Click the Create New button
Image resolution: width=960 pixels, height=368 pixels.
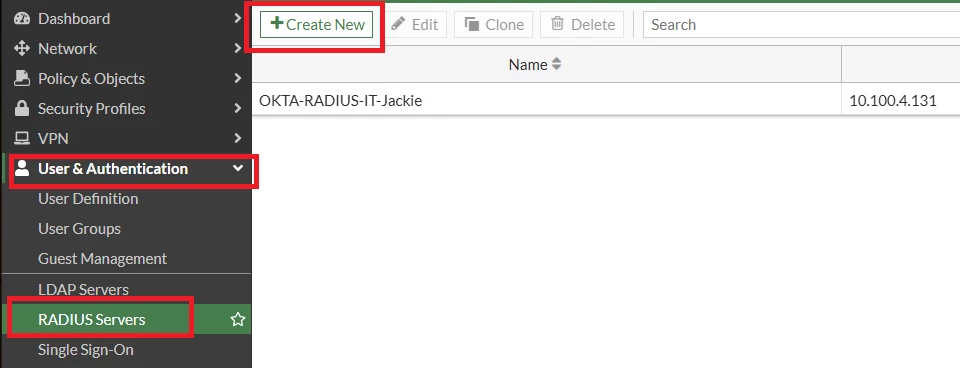point(317,24)
